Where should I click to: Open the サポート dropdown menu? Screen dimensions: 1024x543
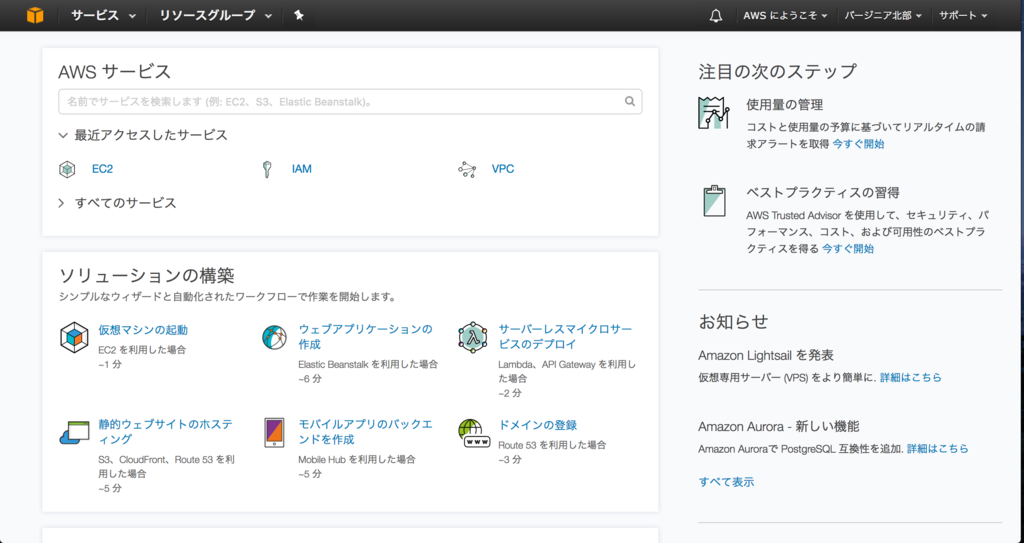coord(963,16)
